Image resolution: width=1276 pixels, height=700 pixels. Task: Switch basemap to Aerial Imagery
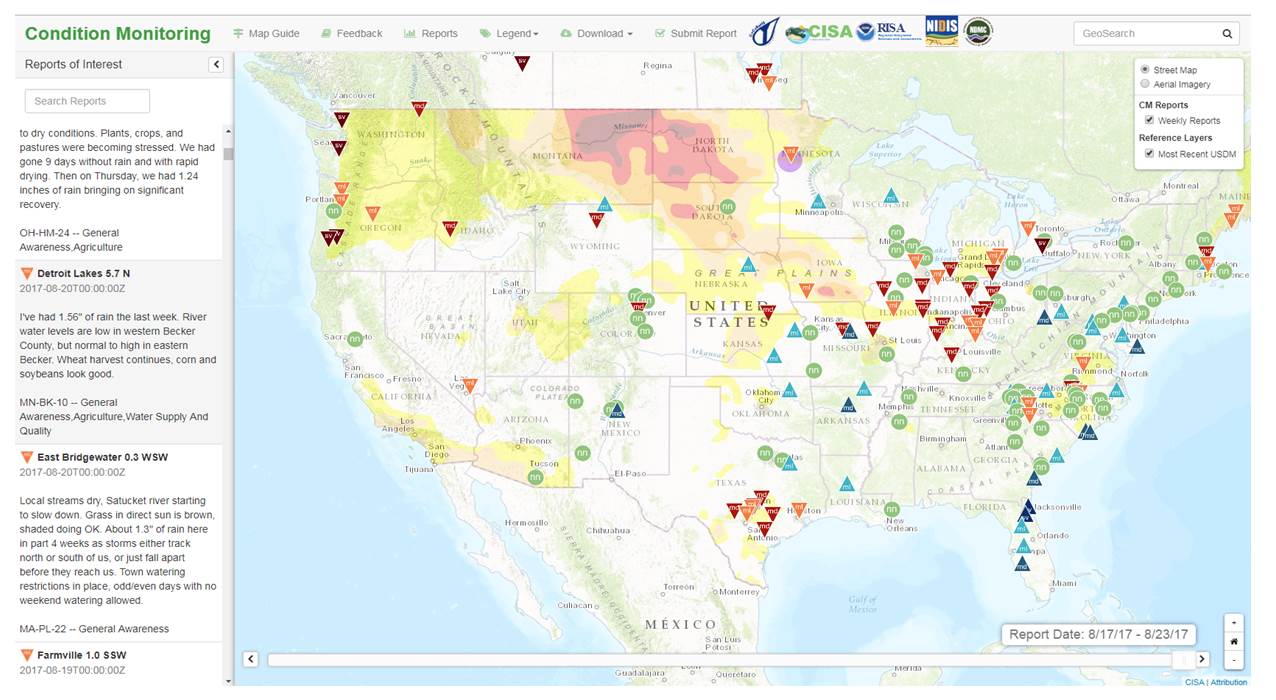click(1145, 85)
